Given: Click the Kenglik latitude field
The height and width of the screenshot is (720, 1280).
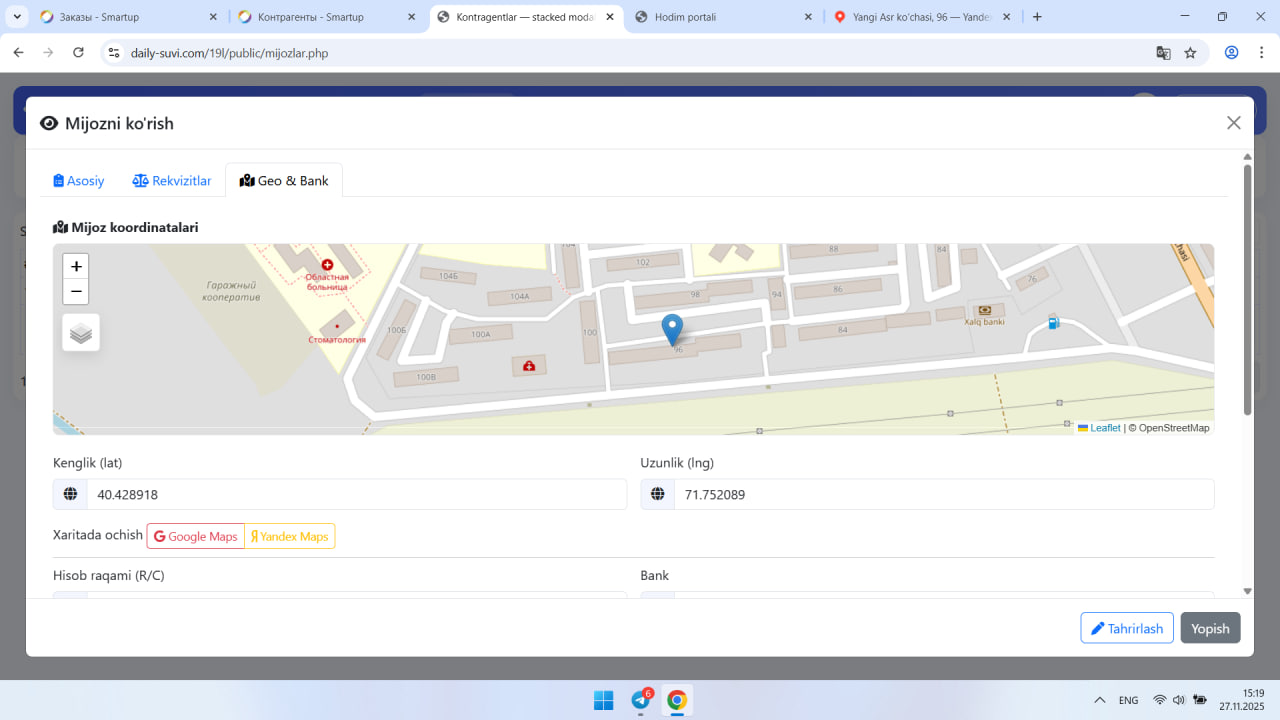Looking at the screenshot, I should click(356, 495).
